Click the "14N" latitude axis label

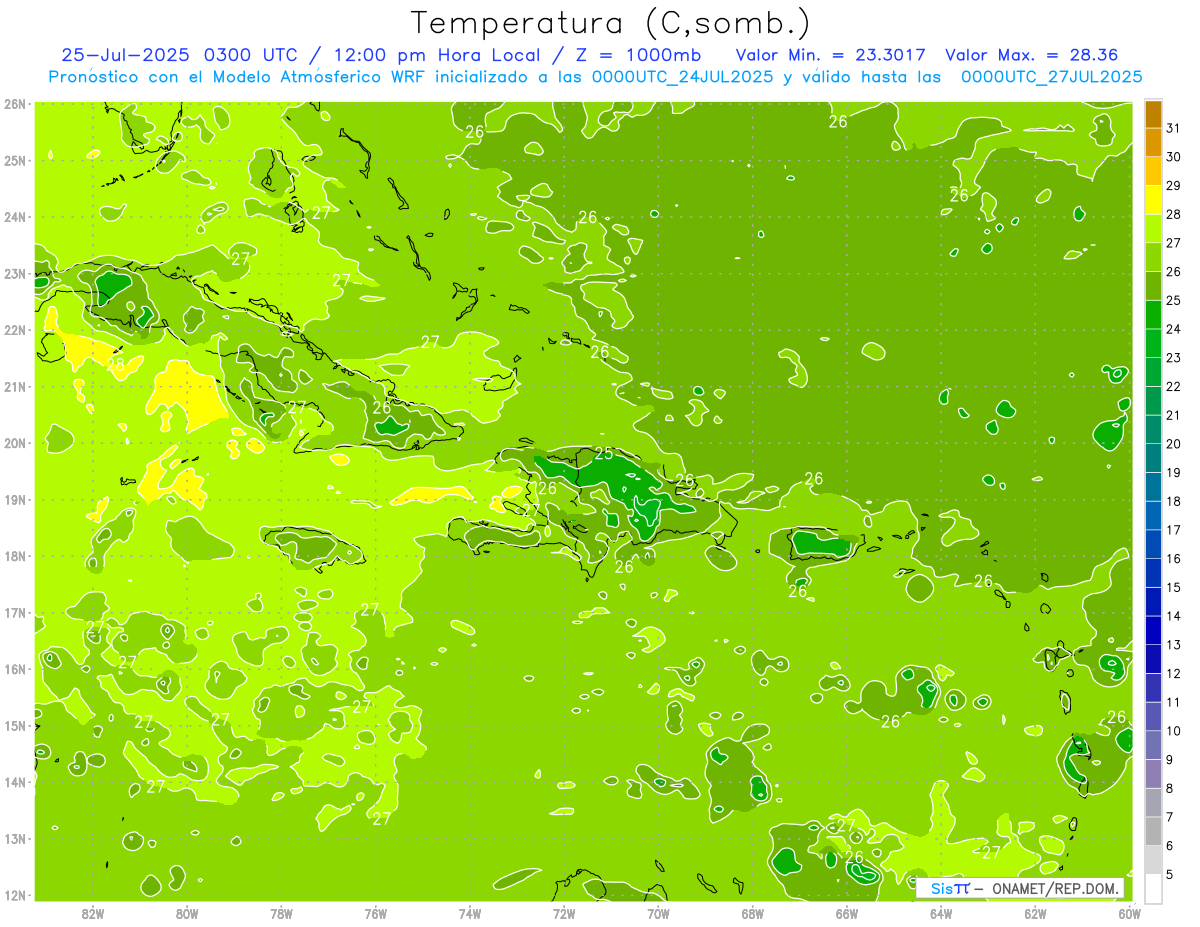[x=14, y=782]
